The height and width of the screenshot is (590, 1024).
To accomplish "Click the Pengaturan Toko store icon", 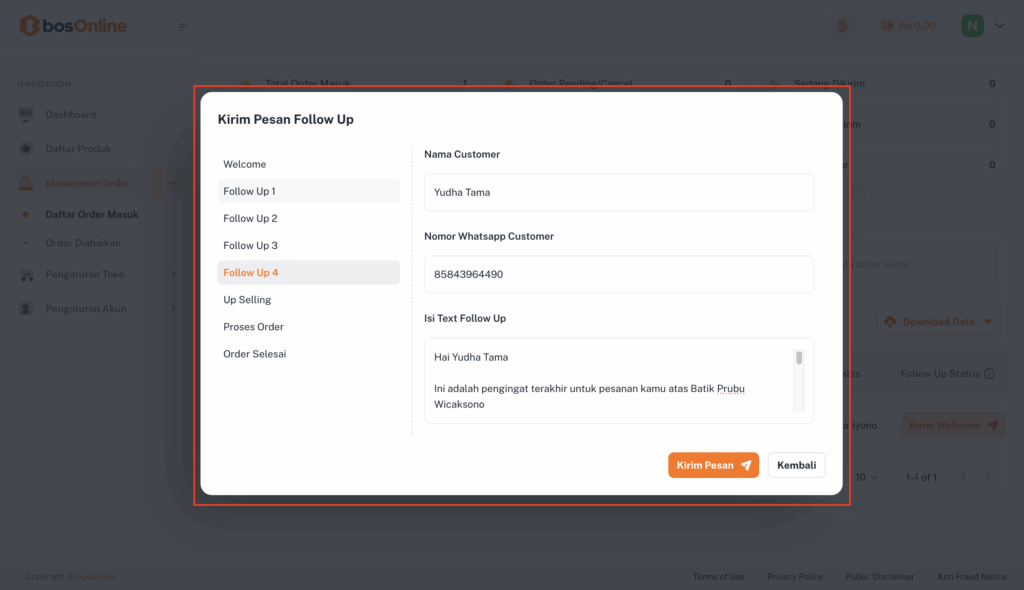I will click(26, 275).
